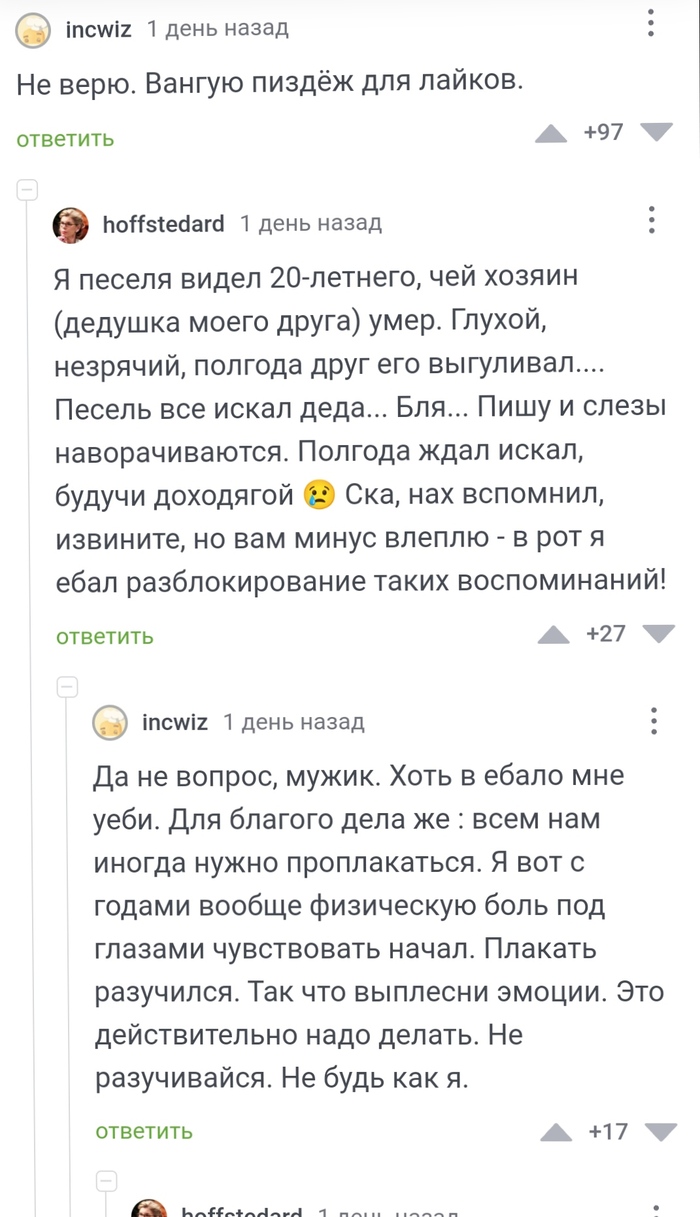Open incwiz avatar on the top comment
Viewport: 700px width, 1217px height.
coord(34,31)
